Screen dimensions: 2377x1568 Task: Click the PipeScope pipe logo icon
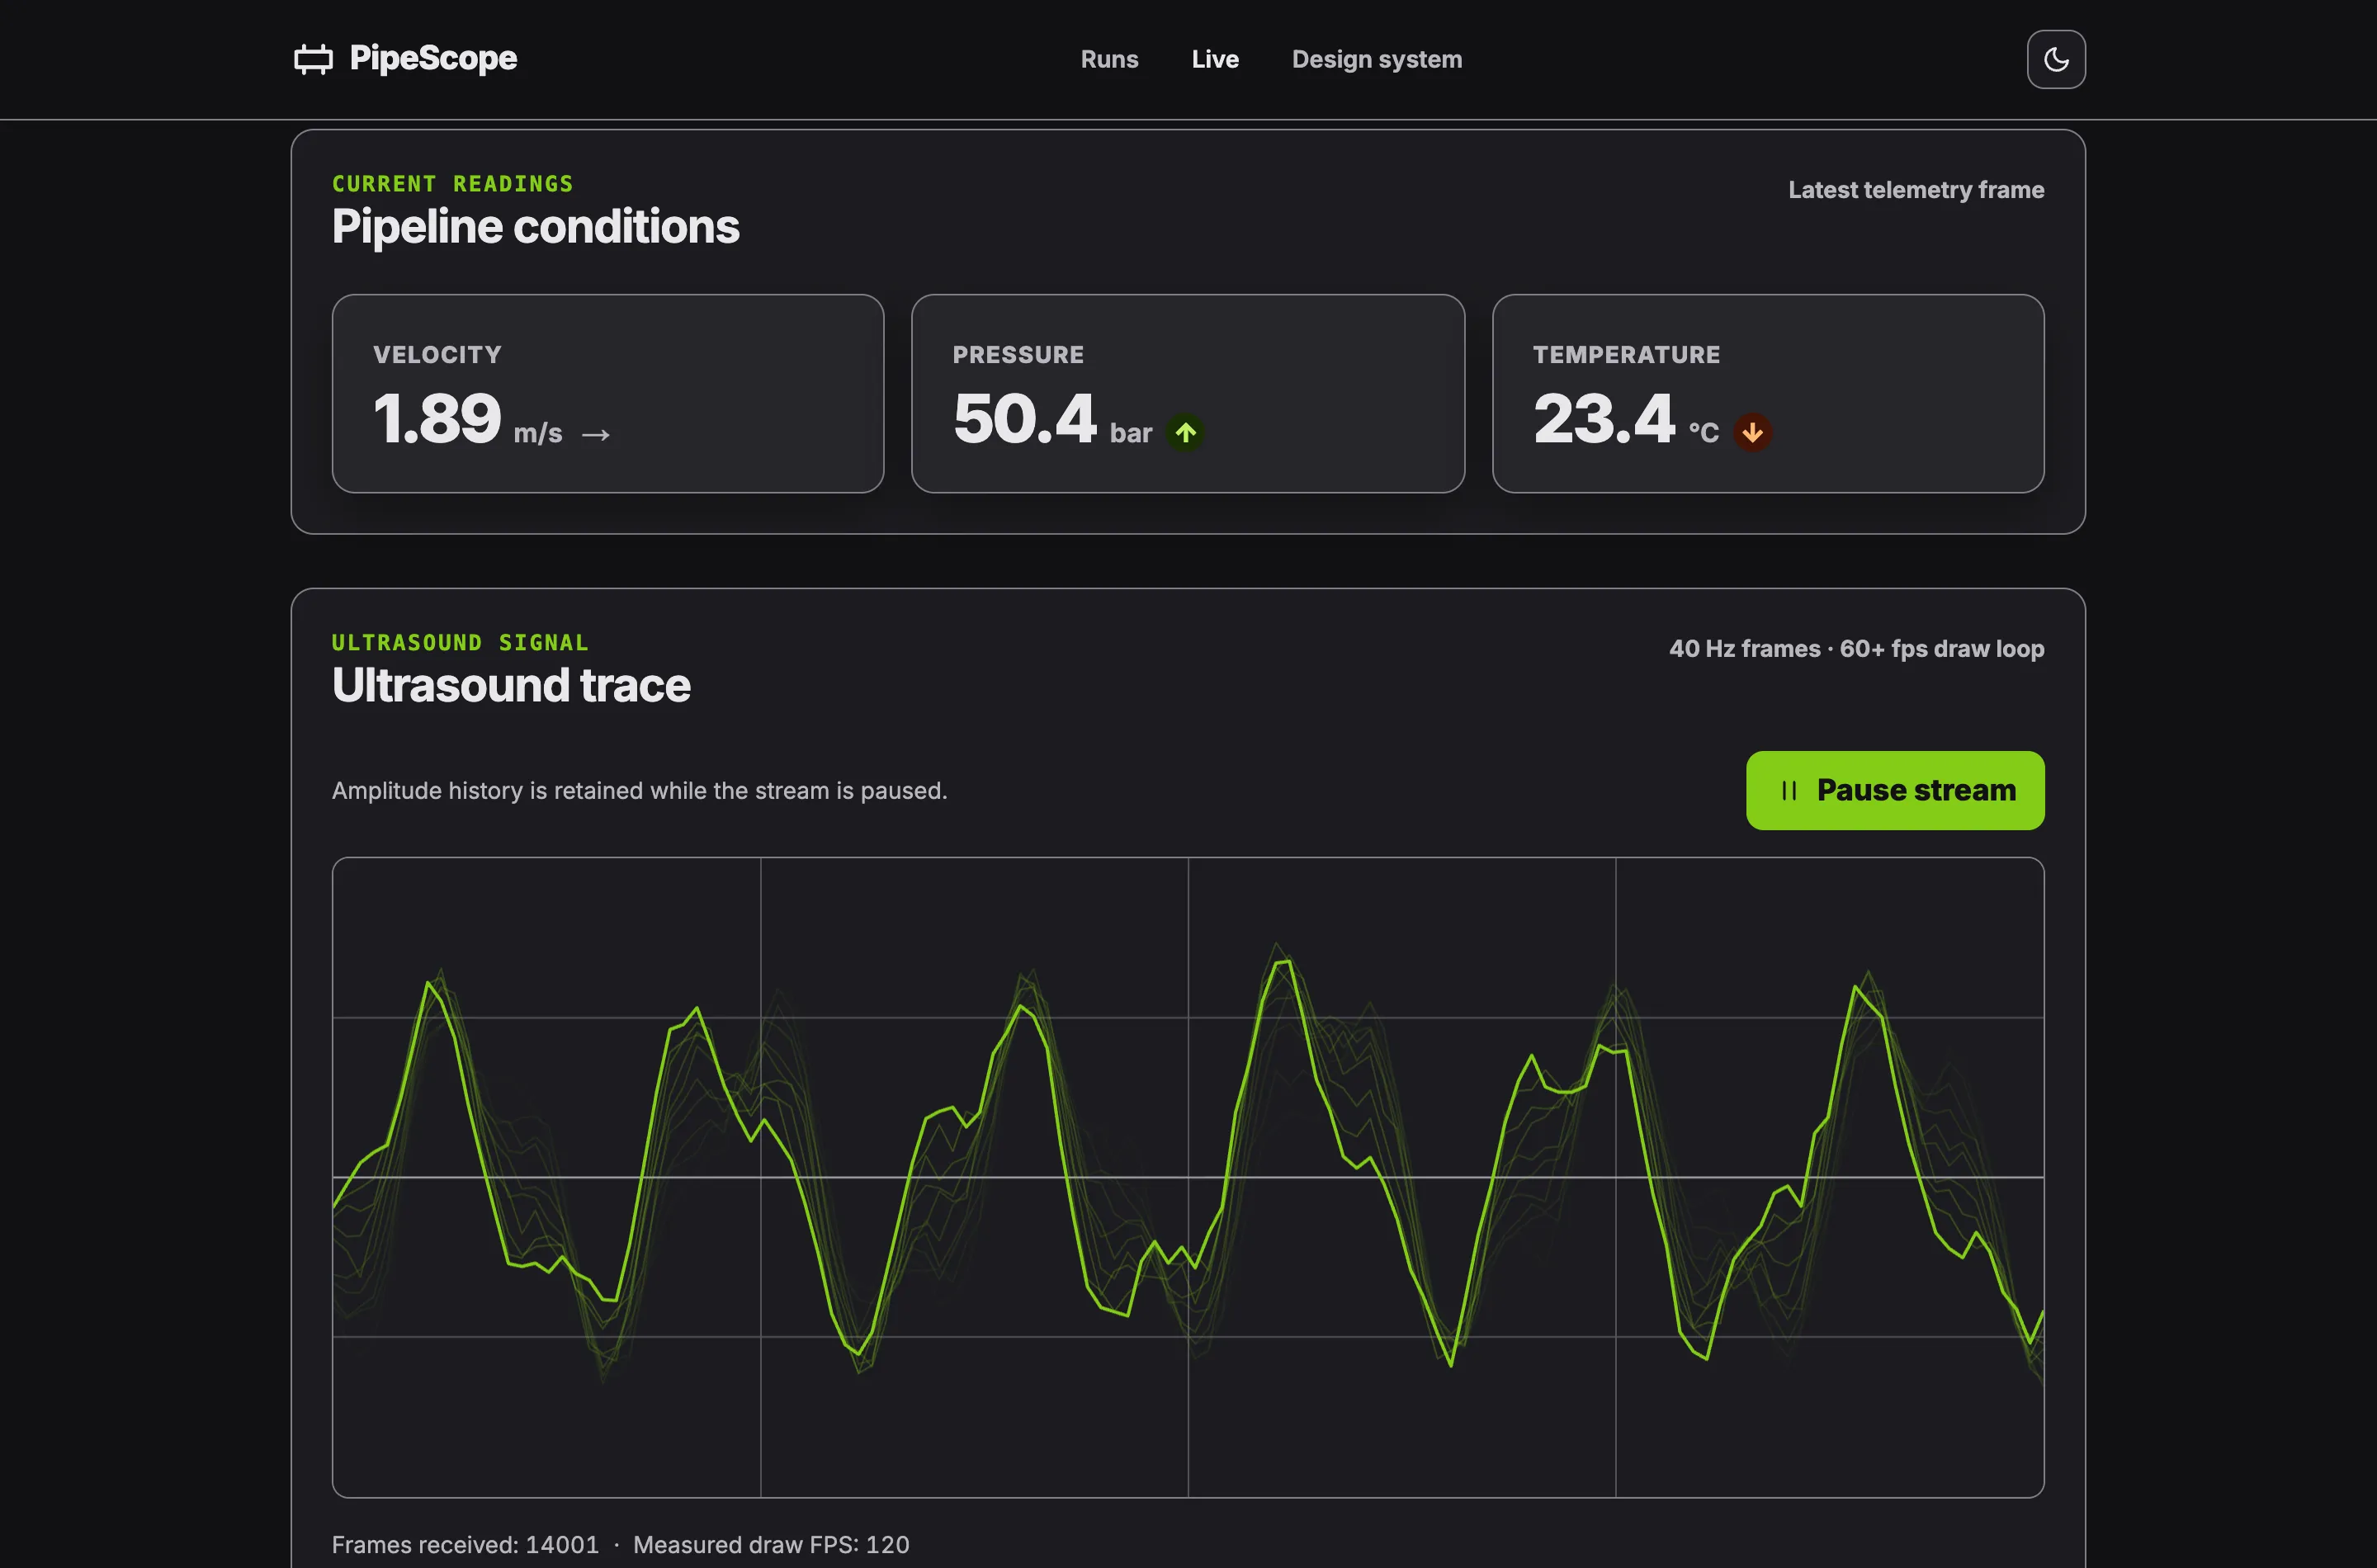[x=313, y=59]
